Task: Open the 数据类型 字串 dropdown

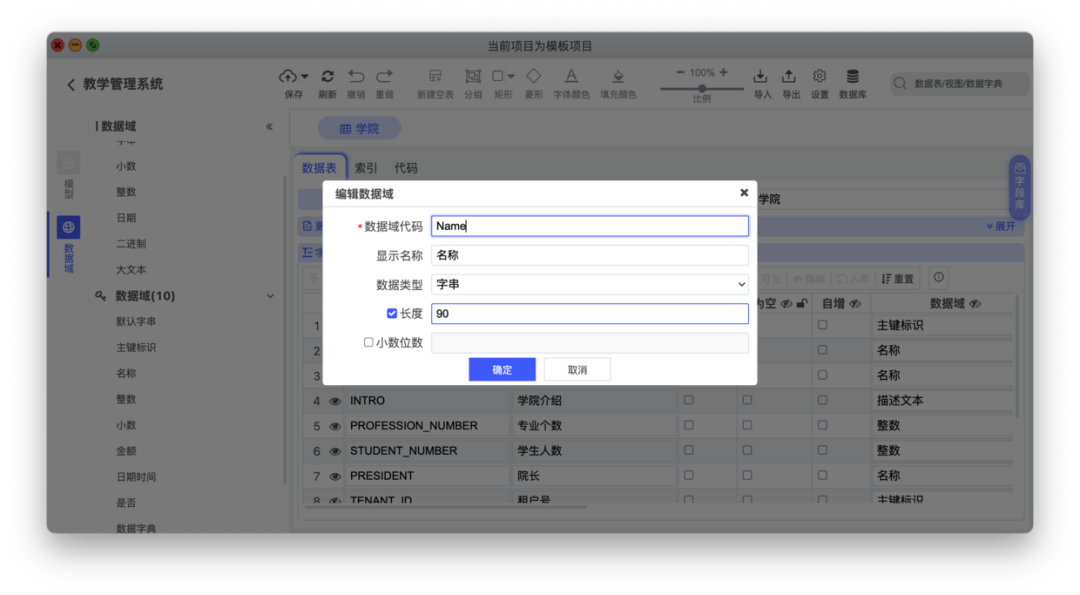Action: (590, 284)
